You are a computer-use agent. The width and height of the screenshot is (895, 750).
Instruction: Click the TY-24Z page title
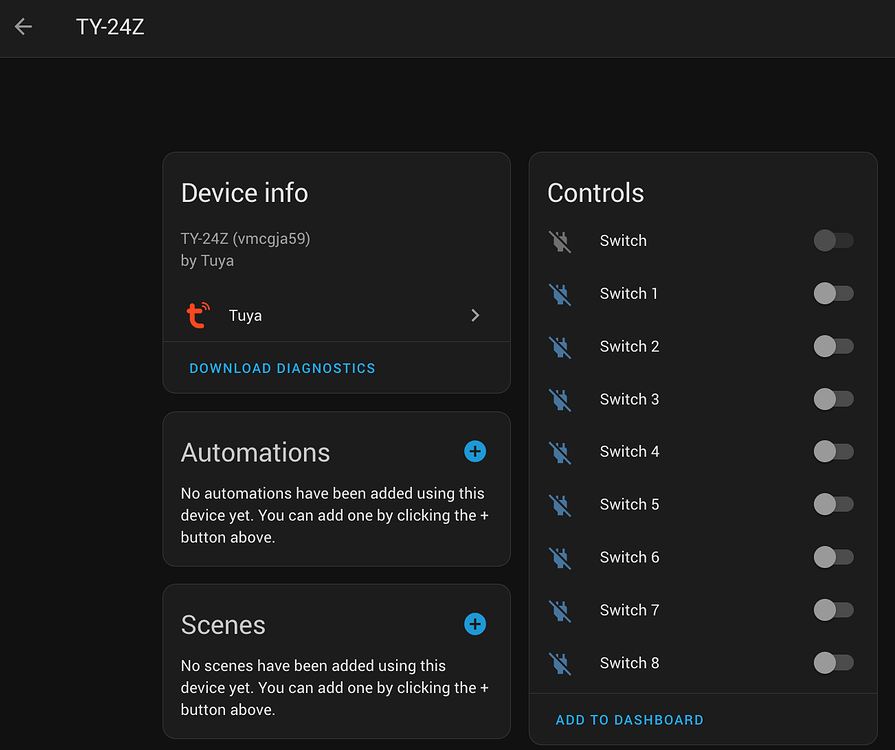110,27
